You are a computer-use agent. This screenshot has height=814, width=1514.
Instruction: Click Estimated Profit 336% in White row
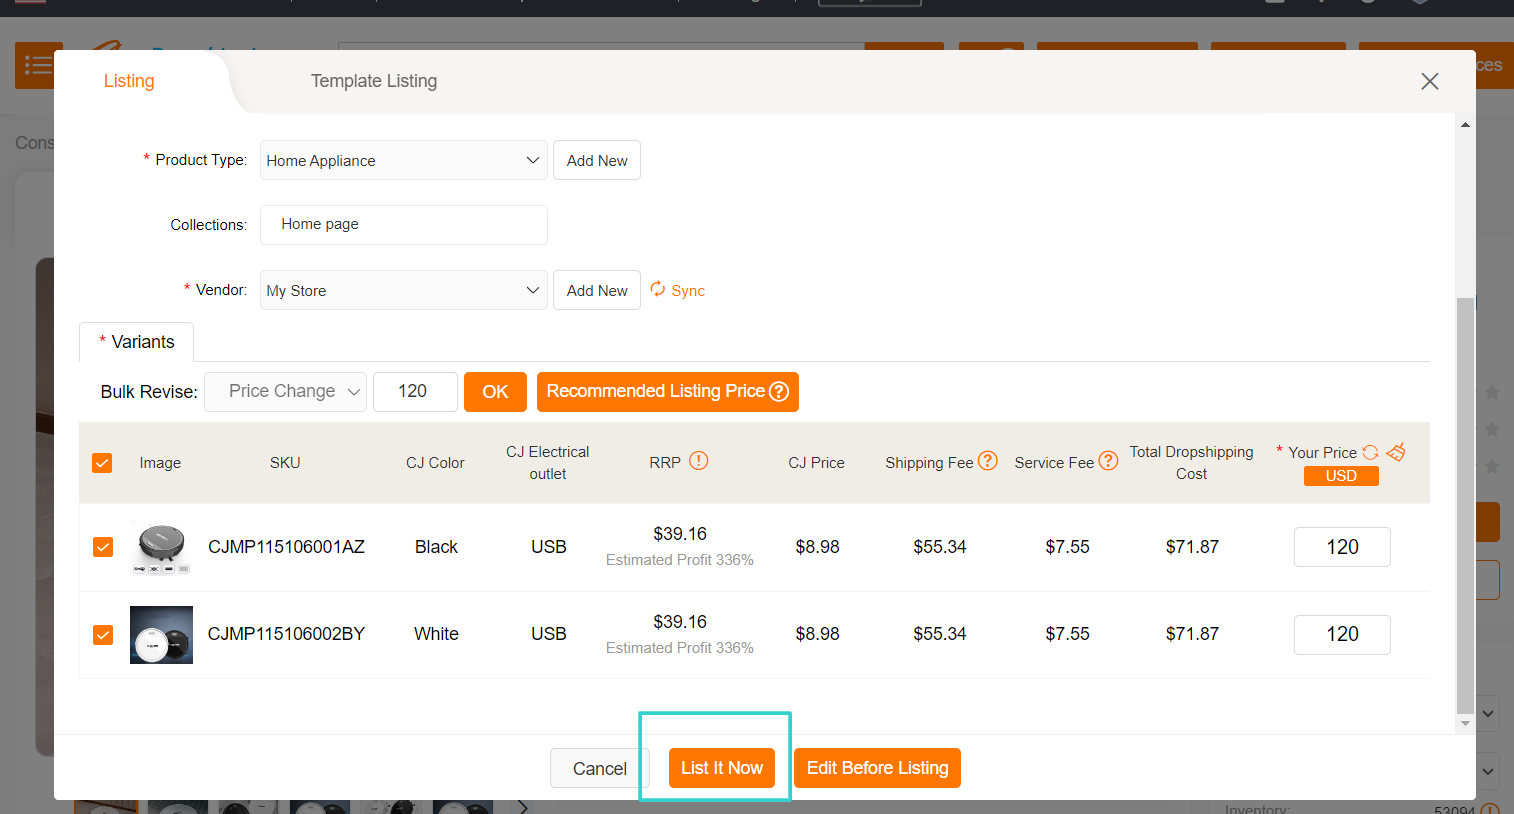coord(680,648)
